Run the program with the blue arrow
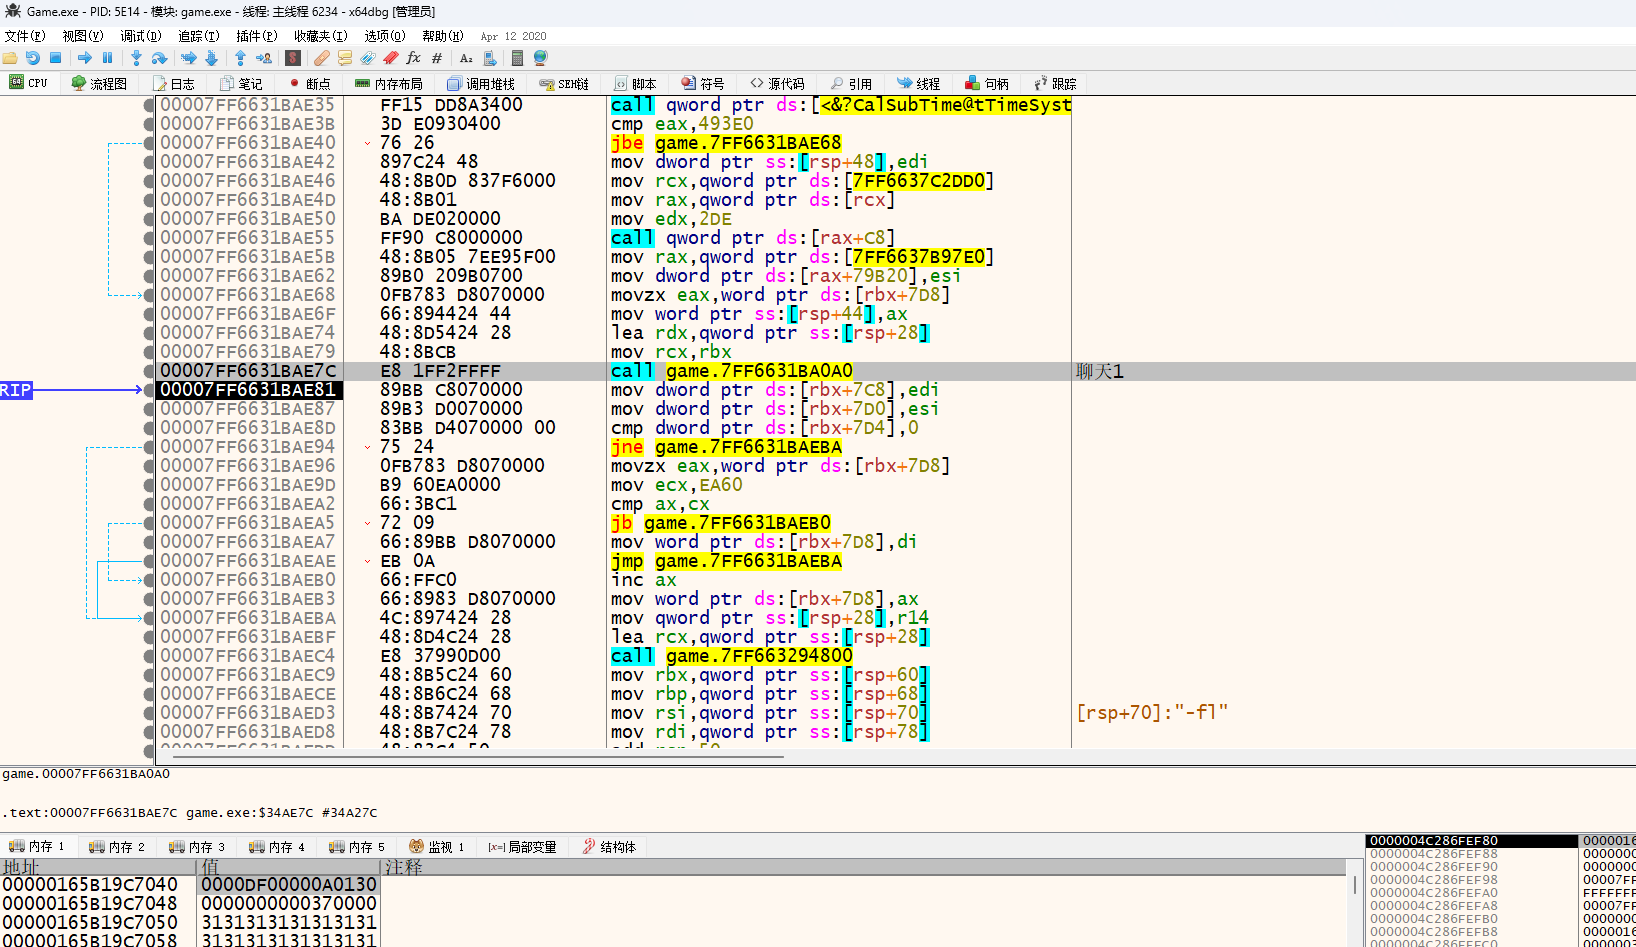This screenshot has height=947, width=1636. tap(85, 58)
